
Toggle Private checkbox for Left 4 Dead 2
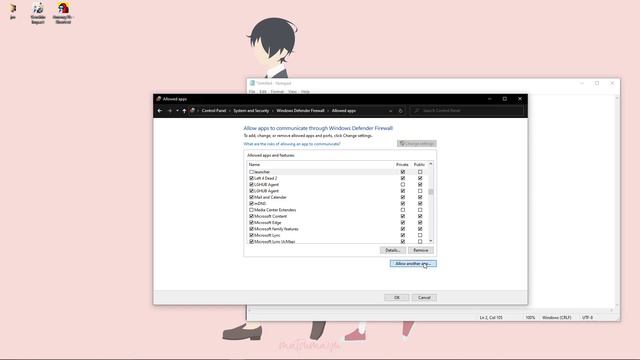click(x=403, y=178)
